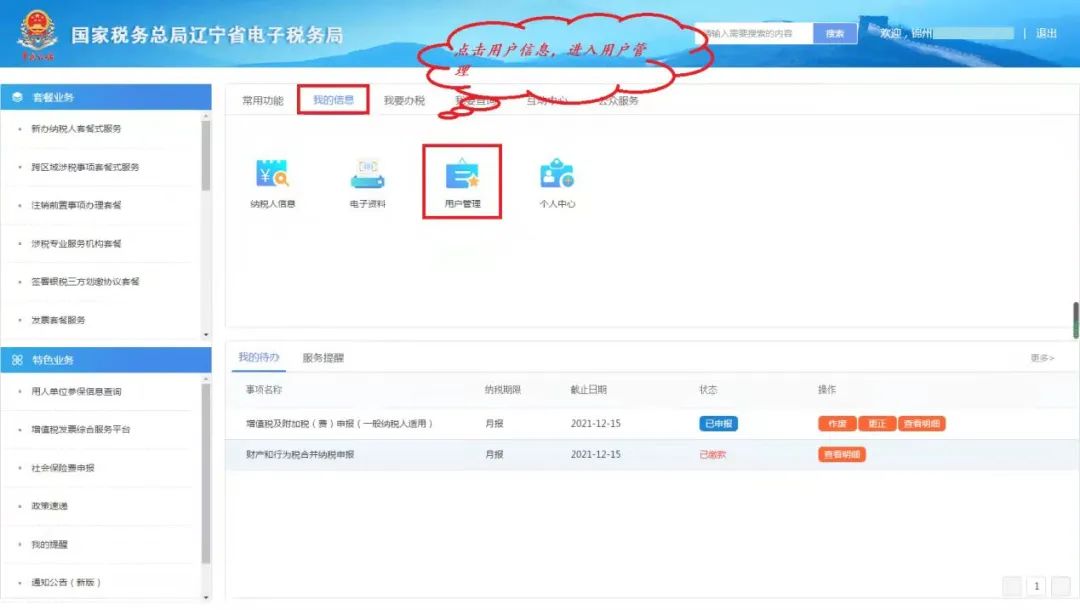Click the 套餐业务 section header icon

[17, 97]
